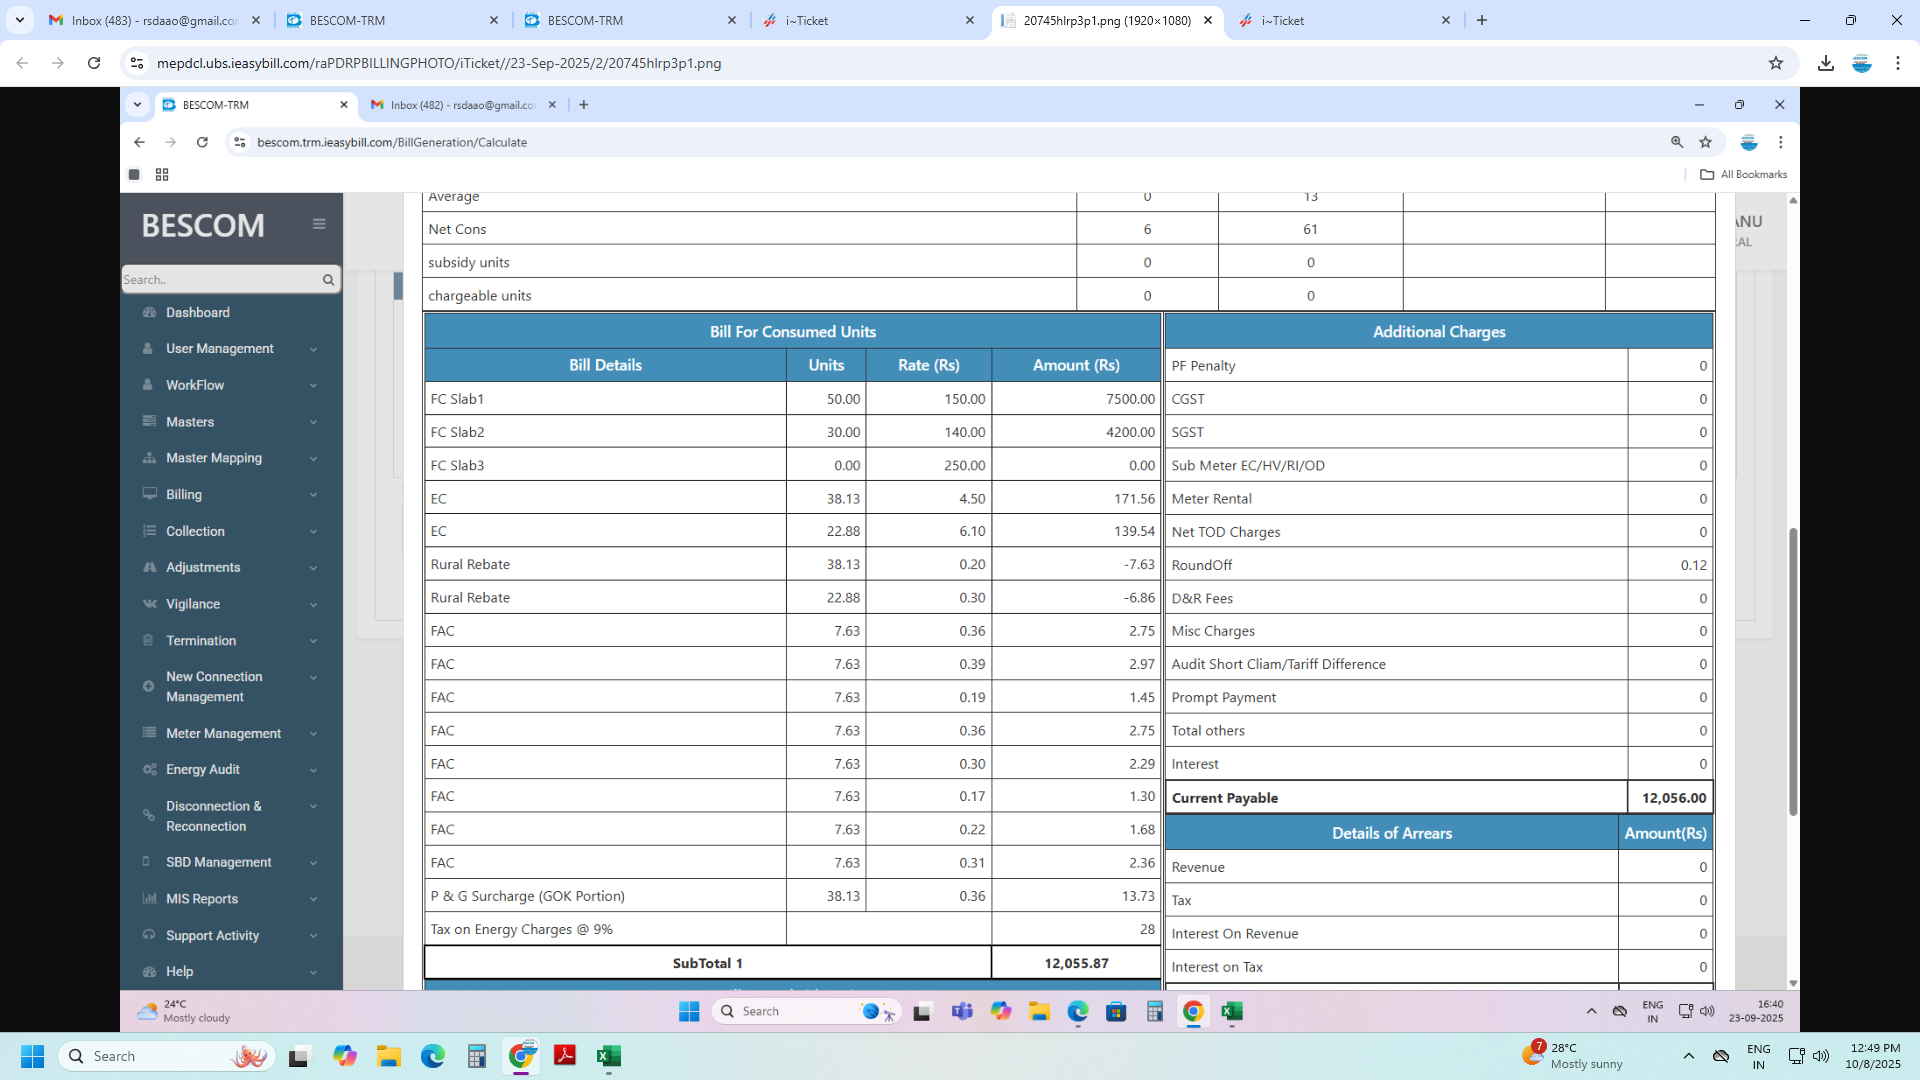Screen dimensions: 1920x1080
Task: Click the outer browser reload icon
Action: pos(94,63)
